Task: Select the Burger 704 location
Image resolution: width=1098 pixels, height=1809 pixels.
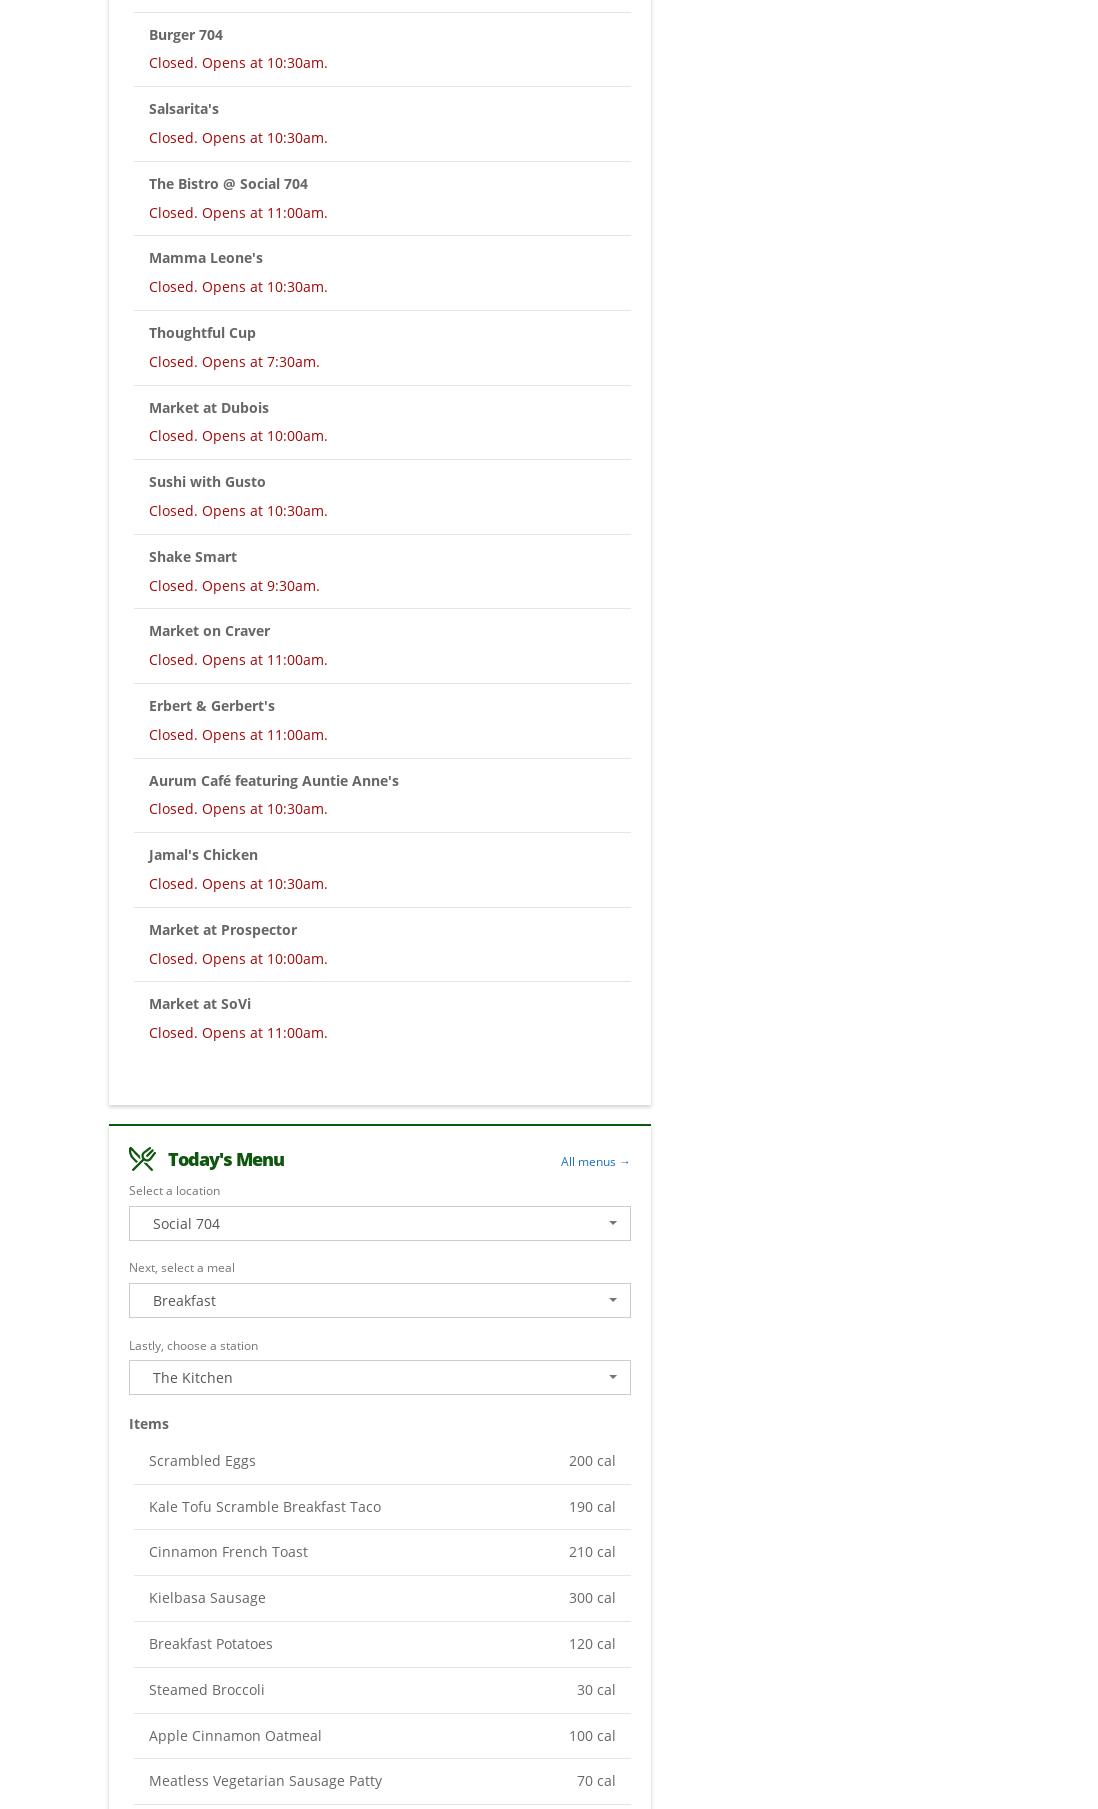Action: point(186,35)
